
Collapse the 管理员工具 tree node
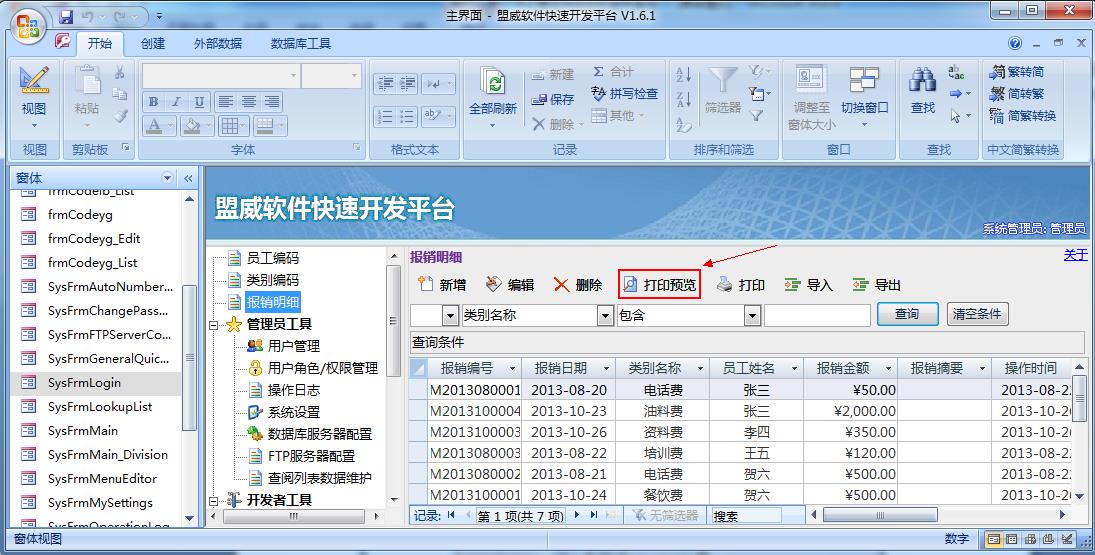(214, 325)
